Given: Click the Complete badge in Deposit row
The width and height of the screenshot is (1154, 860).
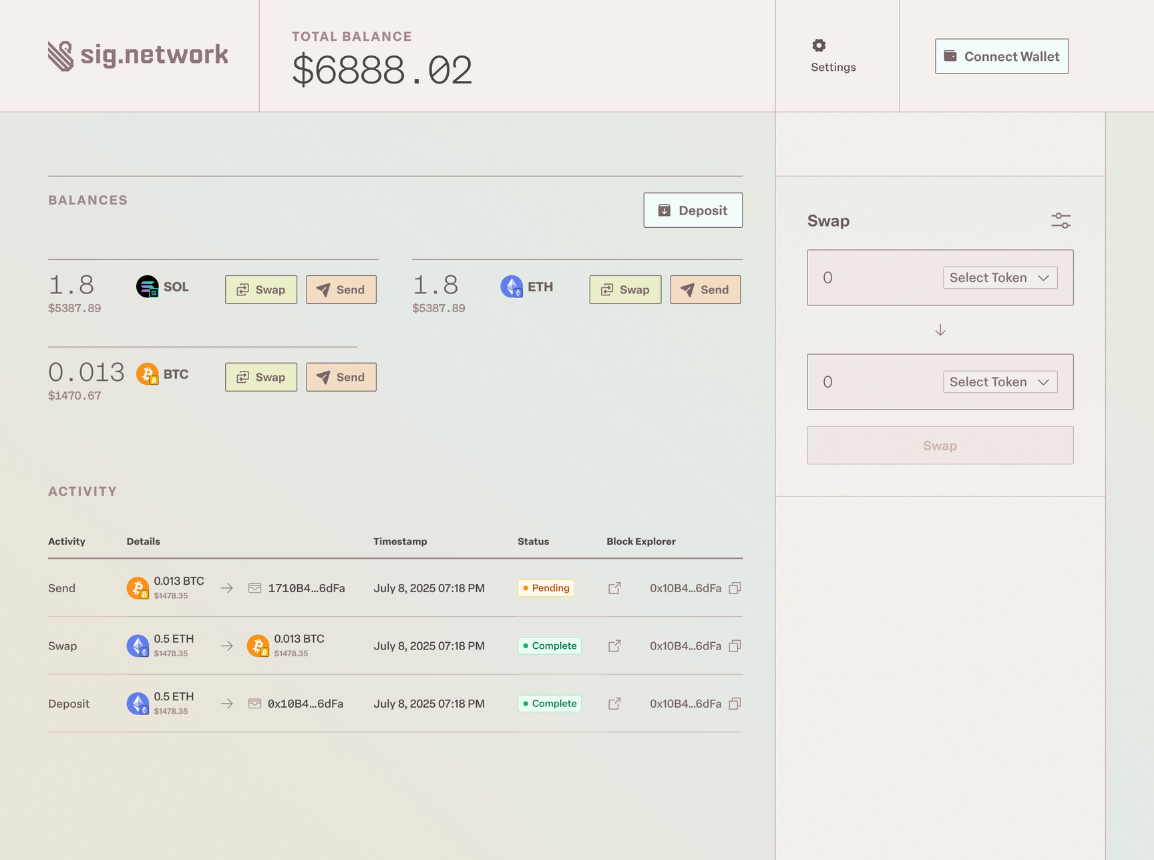Looking at the screenshot, I should click(550, 704).
